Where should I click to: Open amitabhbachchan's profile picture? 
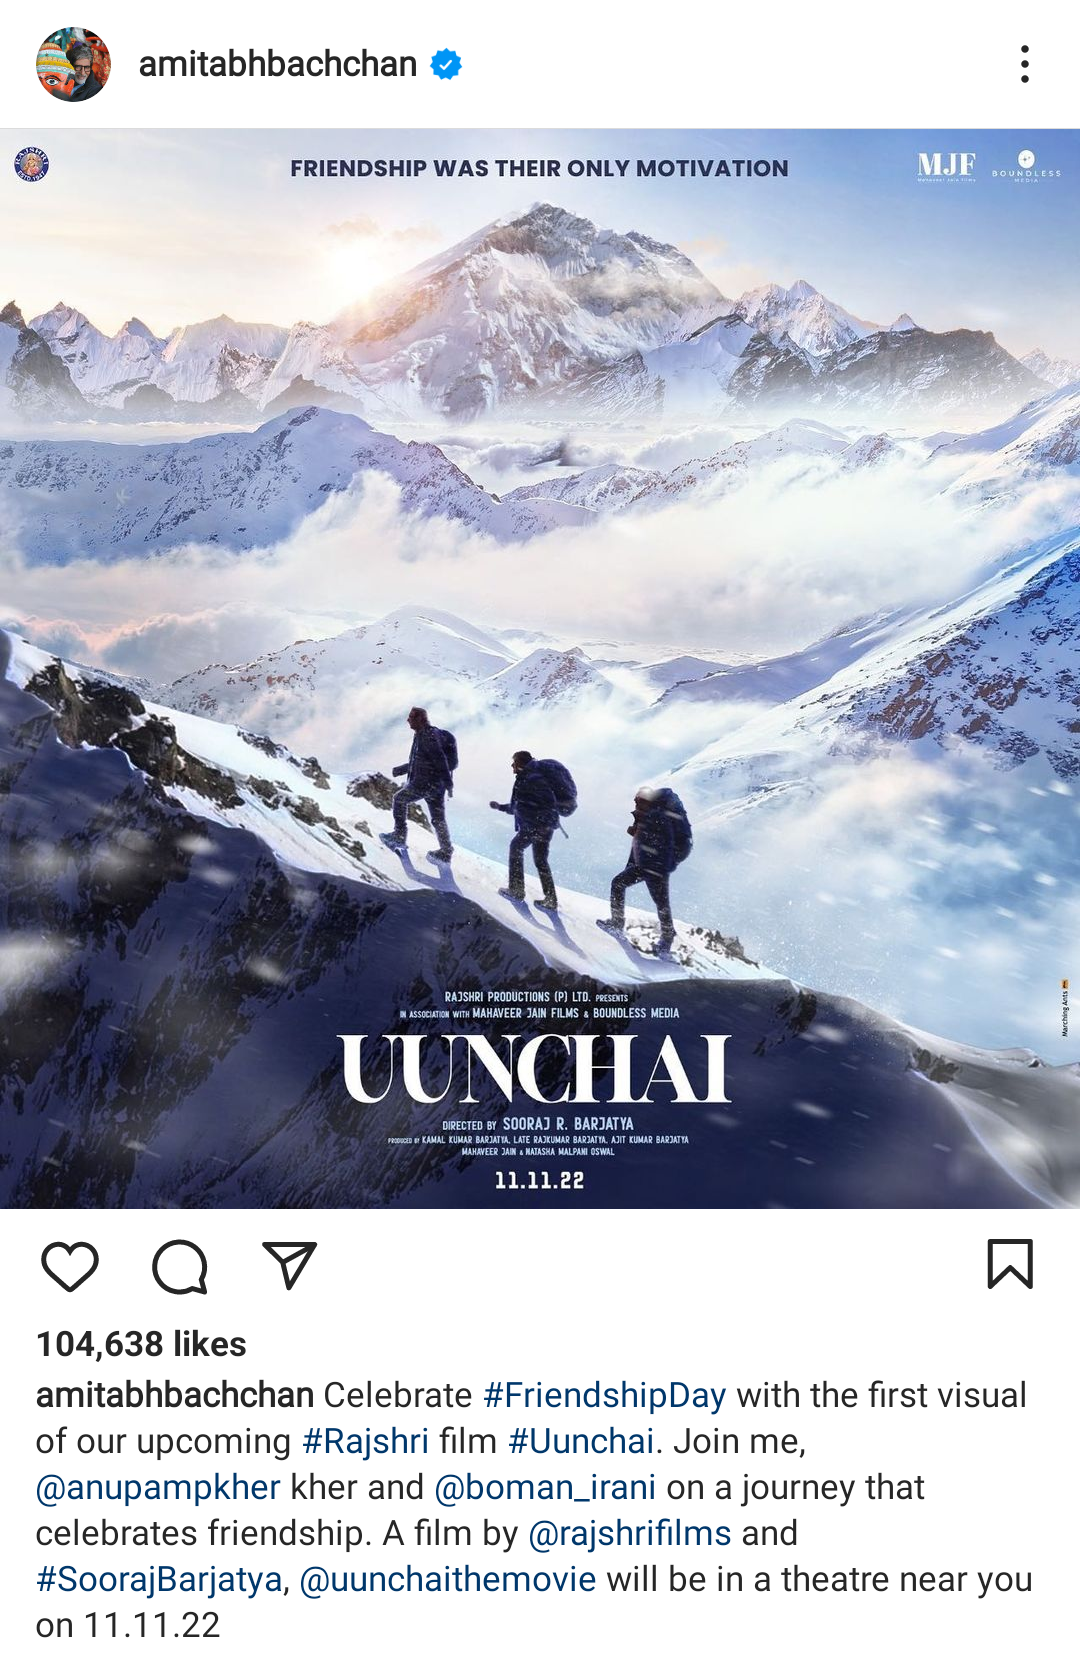(73, 64)
